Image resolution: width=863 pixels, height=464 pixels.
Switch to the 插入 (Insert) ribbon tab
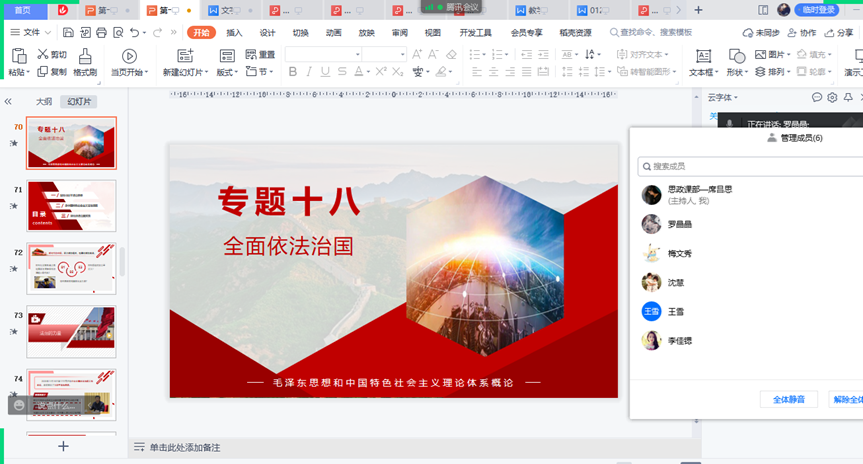[234, 33]
